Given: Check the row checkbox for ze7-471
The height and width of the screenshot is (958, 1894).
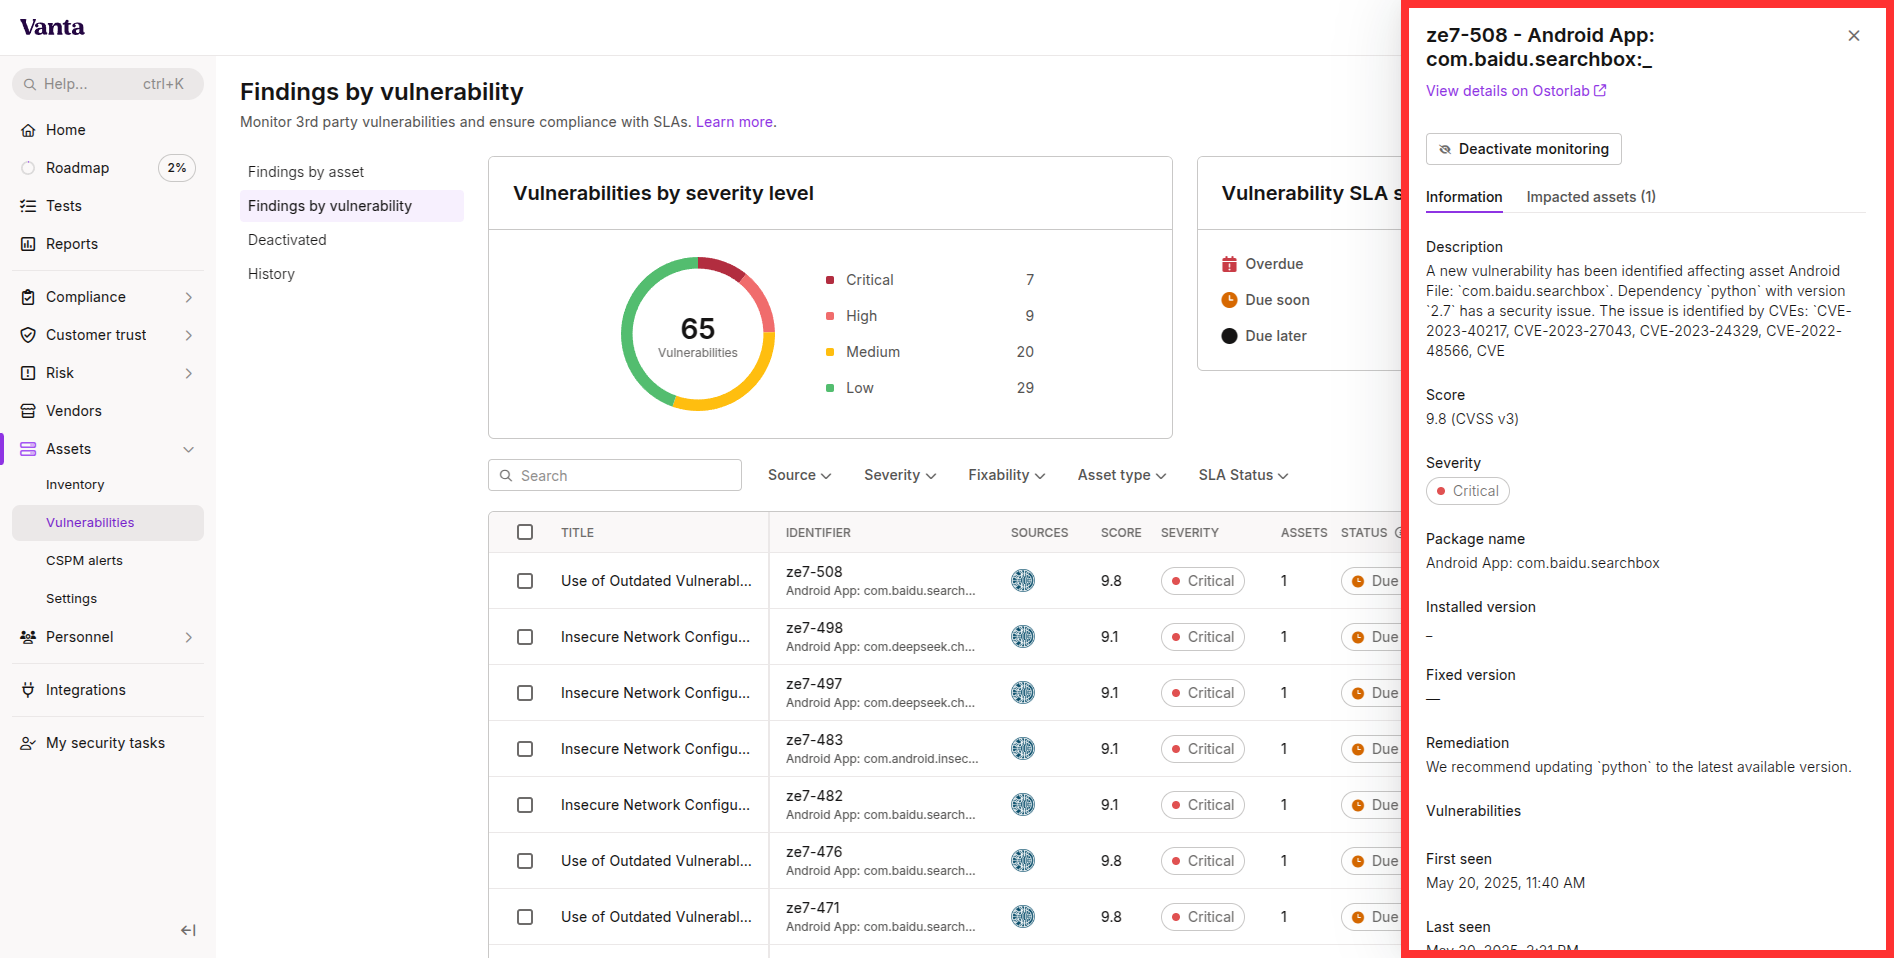Looking at the screenshot, I should tap(525, 917).
